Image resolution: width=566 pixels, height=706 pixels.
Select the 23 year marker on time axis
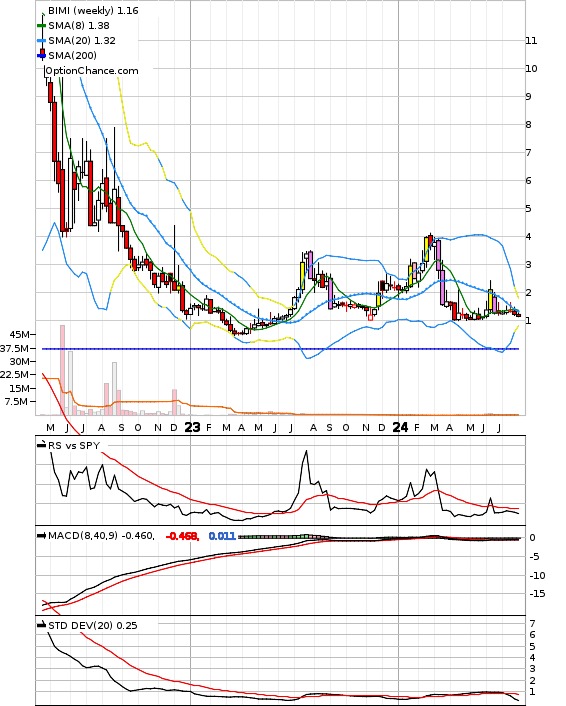pos(192,427)
